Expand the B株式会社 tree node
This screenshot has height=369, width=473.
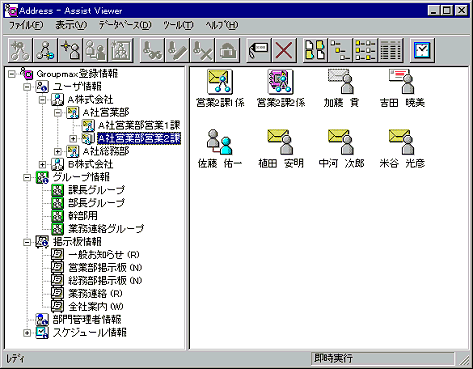tap(42, 164)
